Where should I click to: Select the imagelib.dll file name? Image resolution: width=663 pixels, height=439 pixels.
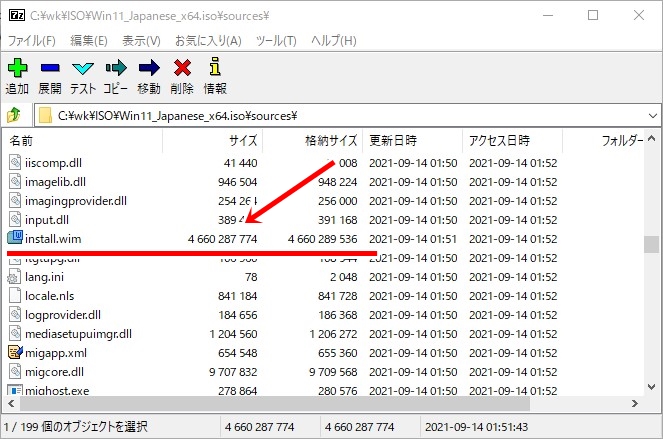click(55, 181)
